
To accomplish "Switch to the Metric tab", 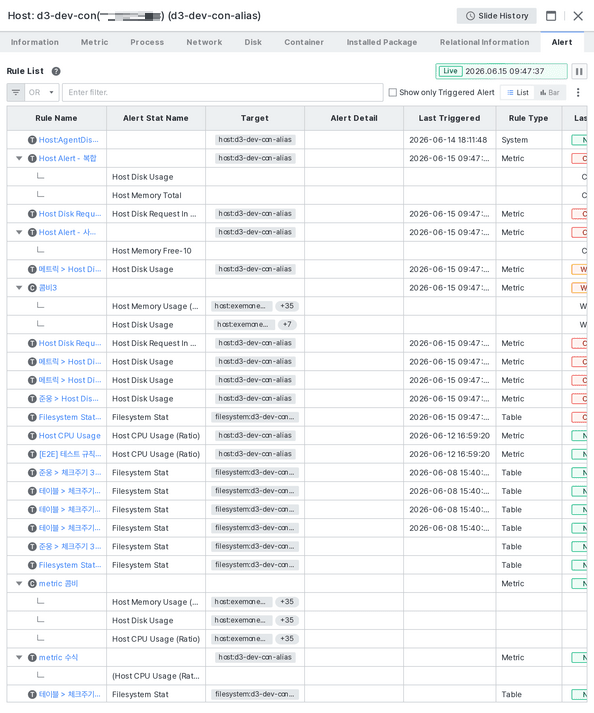I will [x=95, y=42].
